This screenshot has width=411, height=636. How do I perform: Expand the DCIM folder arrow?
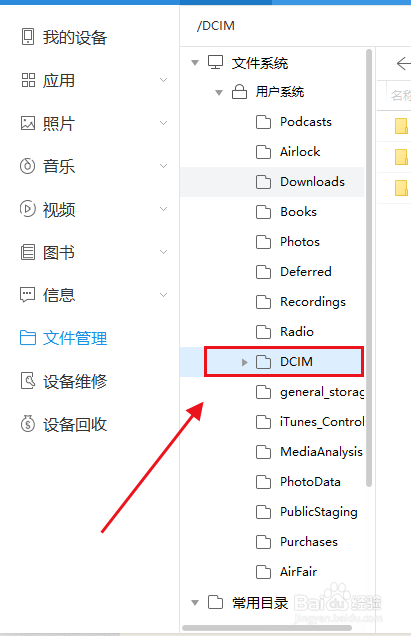pos(244,362)
